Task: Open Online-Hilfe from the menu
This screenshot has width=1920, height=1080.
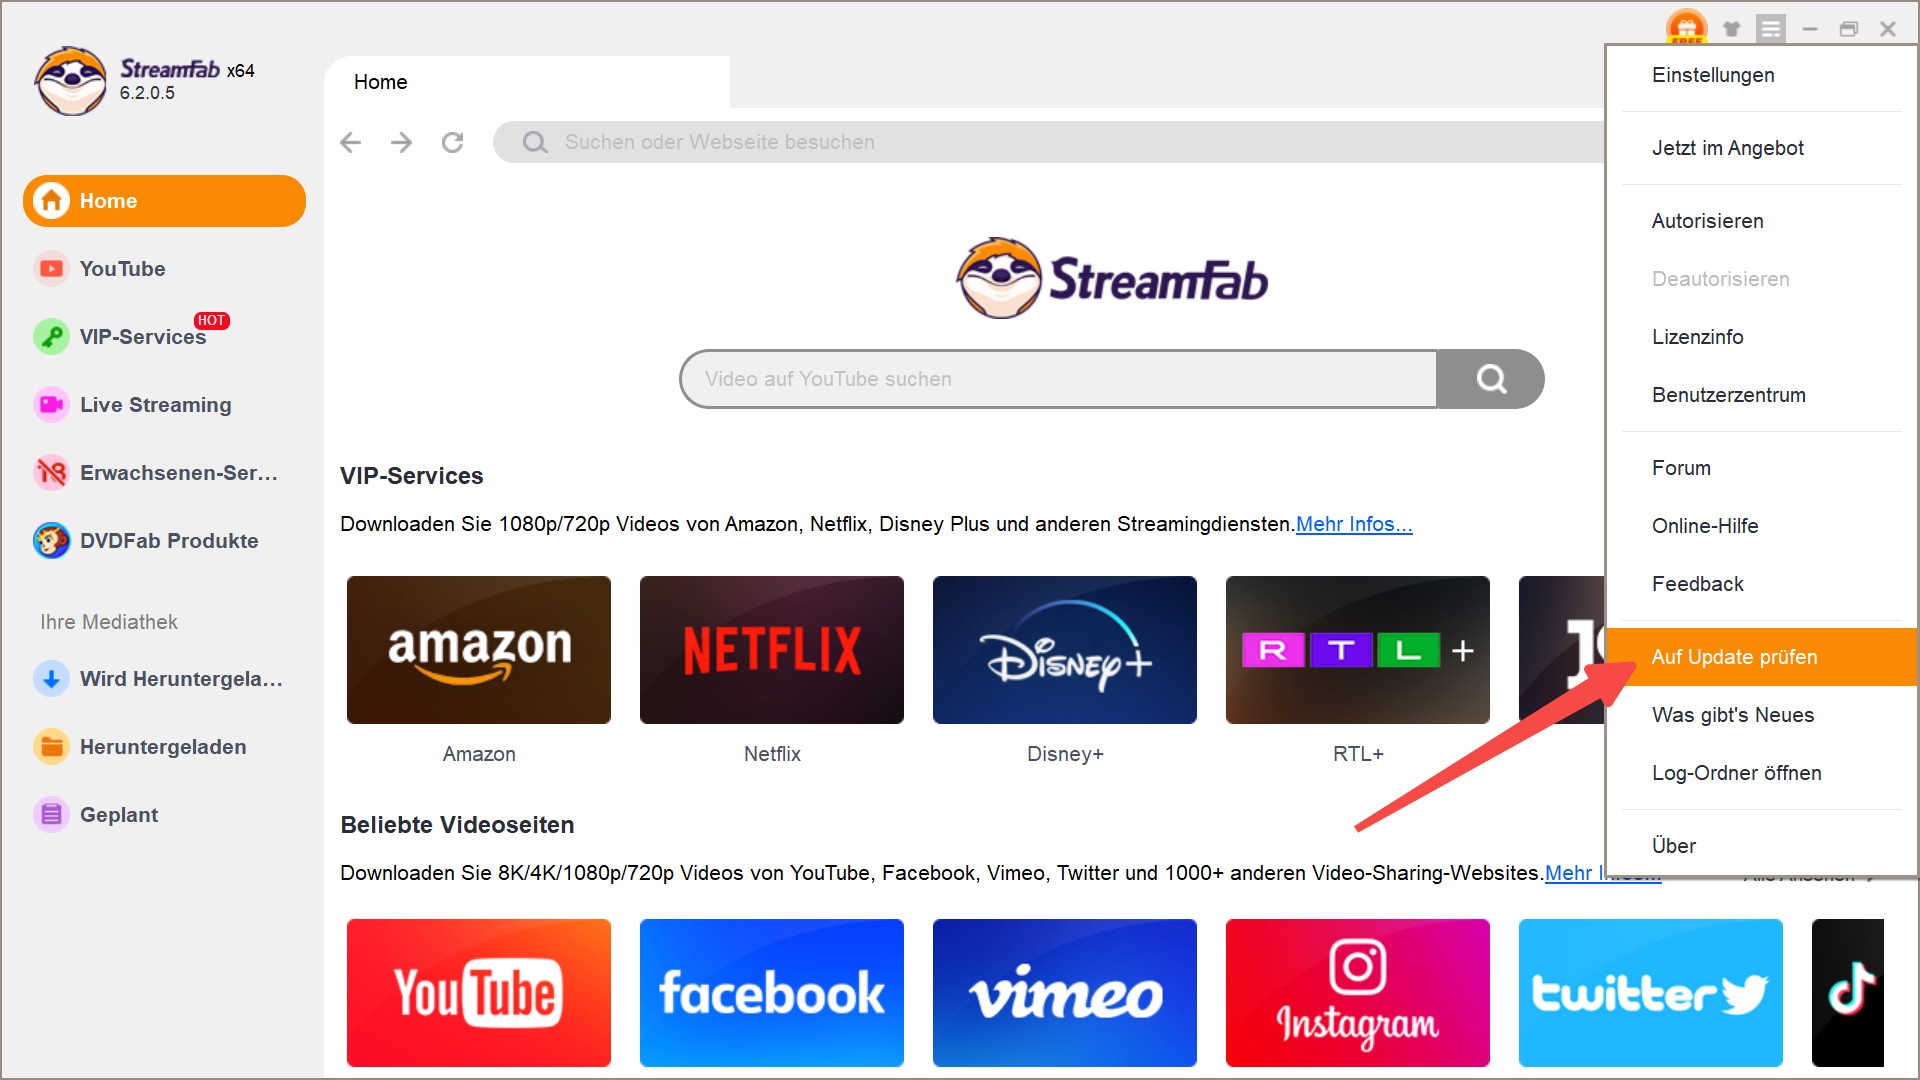Action: [x=1762, y=526]
